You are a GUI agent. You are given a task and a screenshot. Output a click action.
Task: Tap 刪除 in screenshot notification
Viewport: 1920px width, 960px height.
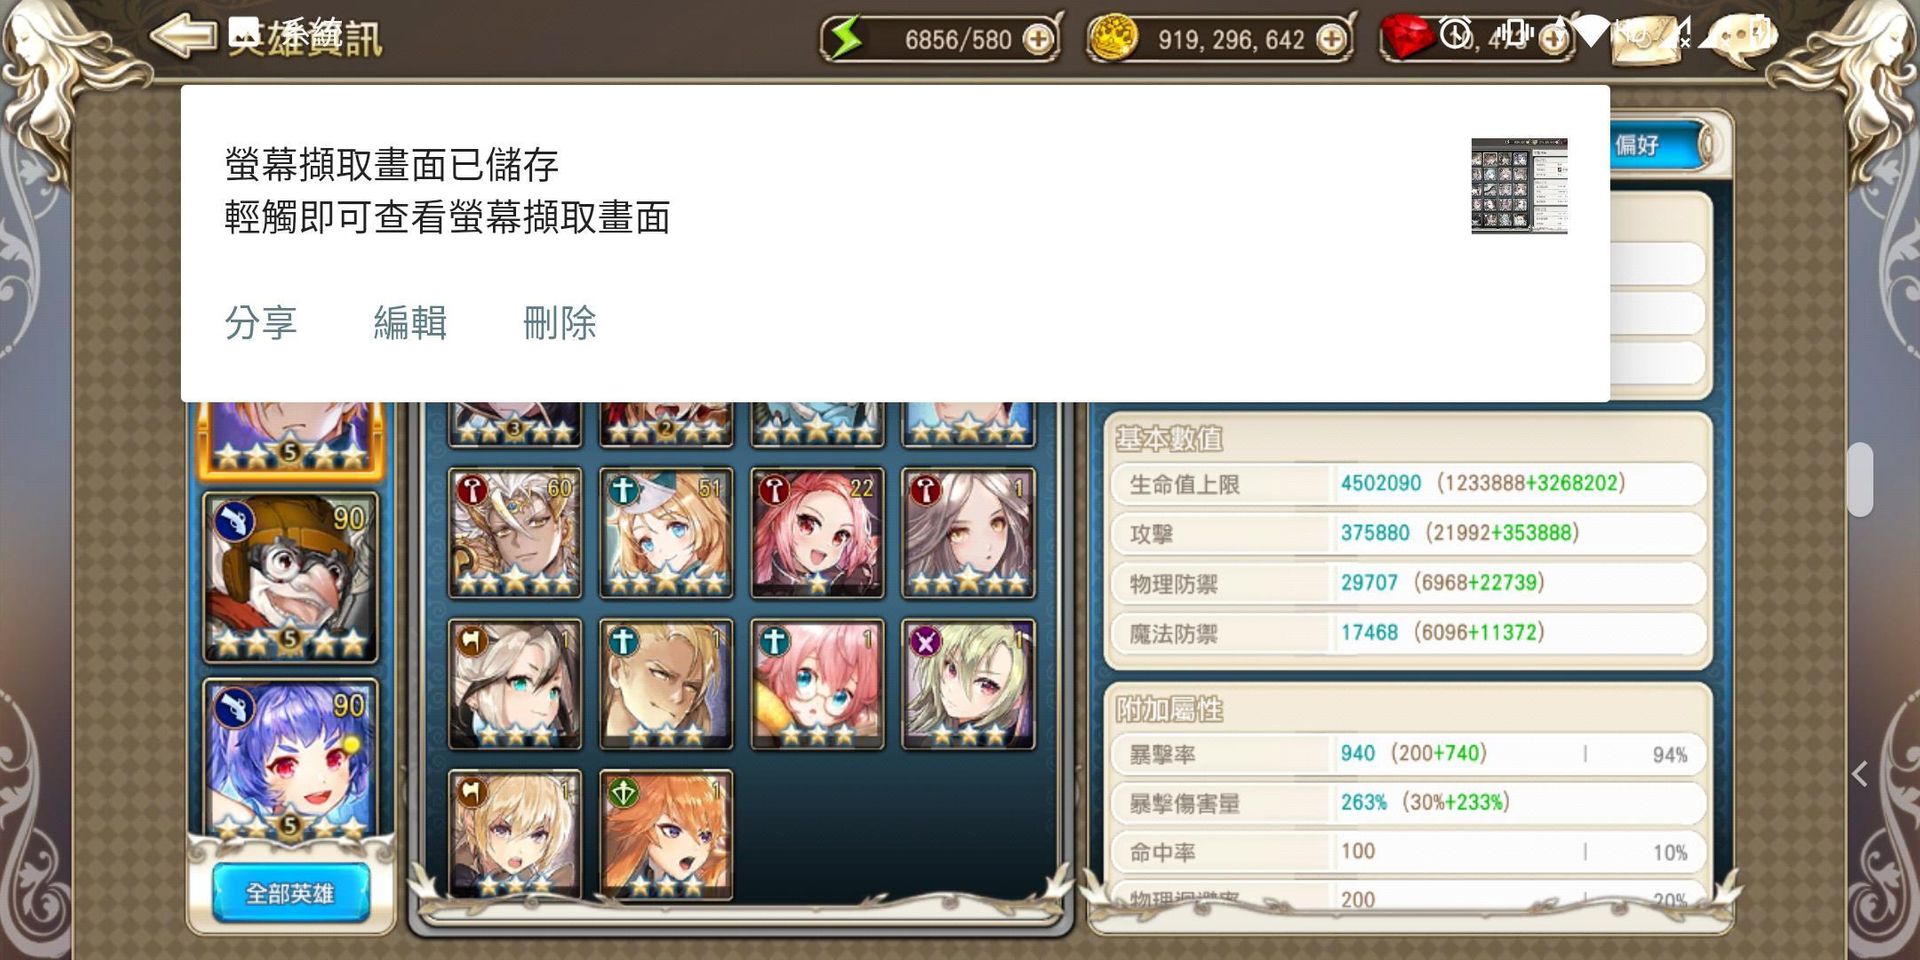click(x=559, y=323)
